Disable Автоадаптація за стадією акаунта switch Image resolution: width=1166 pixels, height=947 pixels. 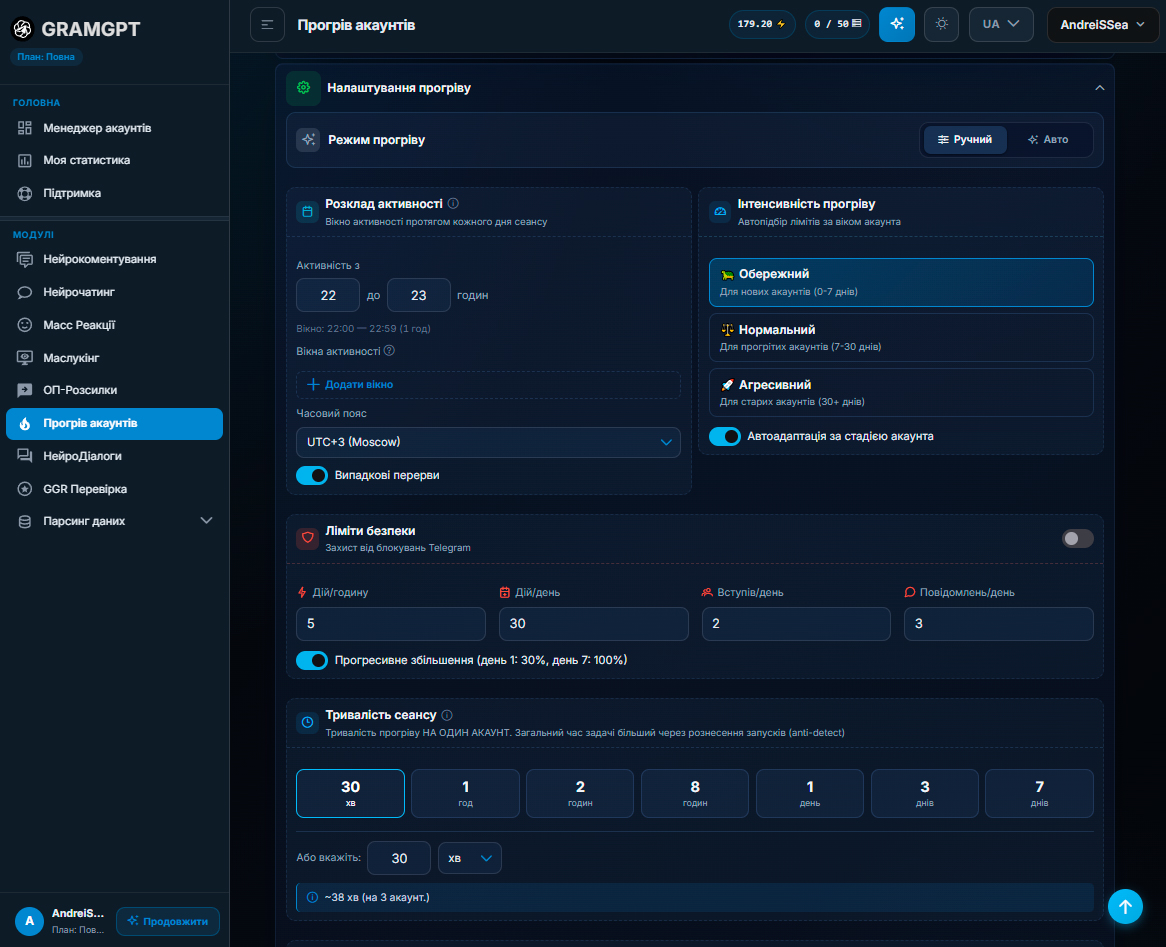click(724, 437)
